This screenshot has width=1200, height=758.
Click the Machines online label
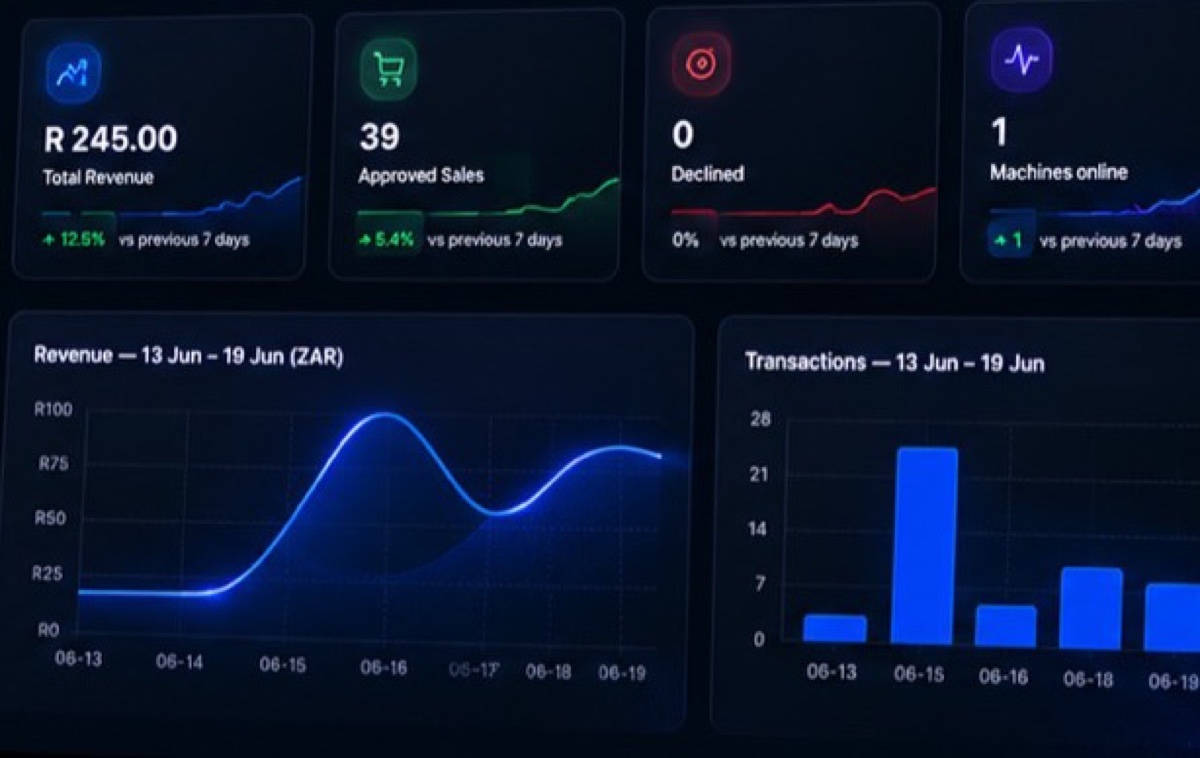[x=1058, y=172]
